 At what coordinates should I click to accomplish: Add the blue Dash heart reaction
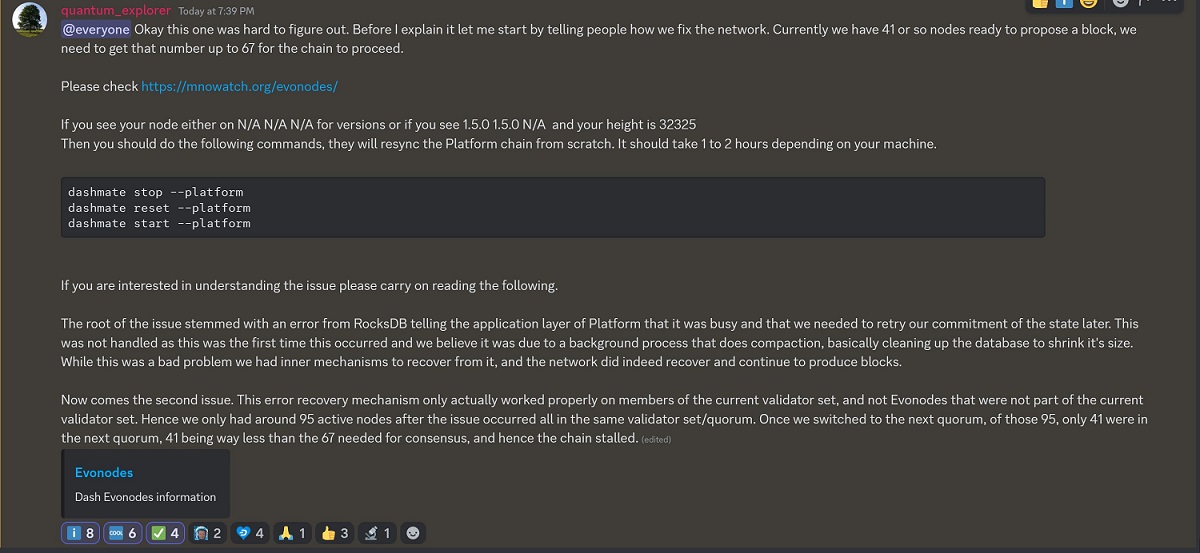(249, 533)
